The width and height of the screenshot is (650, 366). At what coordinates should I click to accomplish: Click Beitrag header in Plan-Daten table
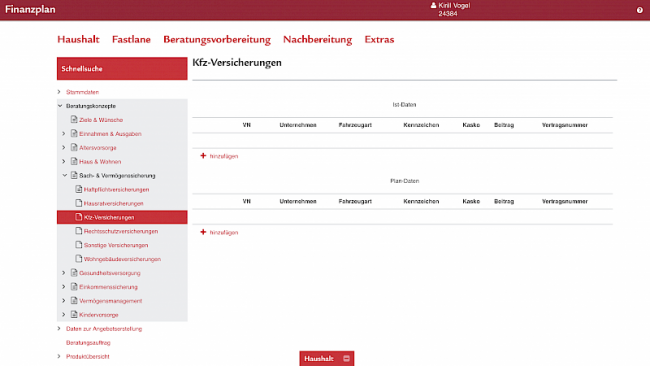click(504, 201)
